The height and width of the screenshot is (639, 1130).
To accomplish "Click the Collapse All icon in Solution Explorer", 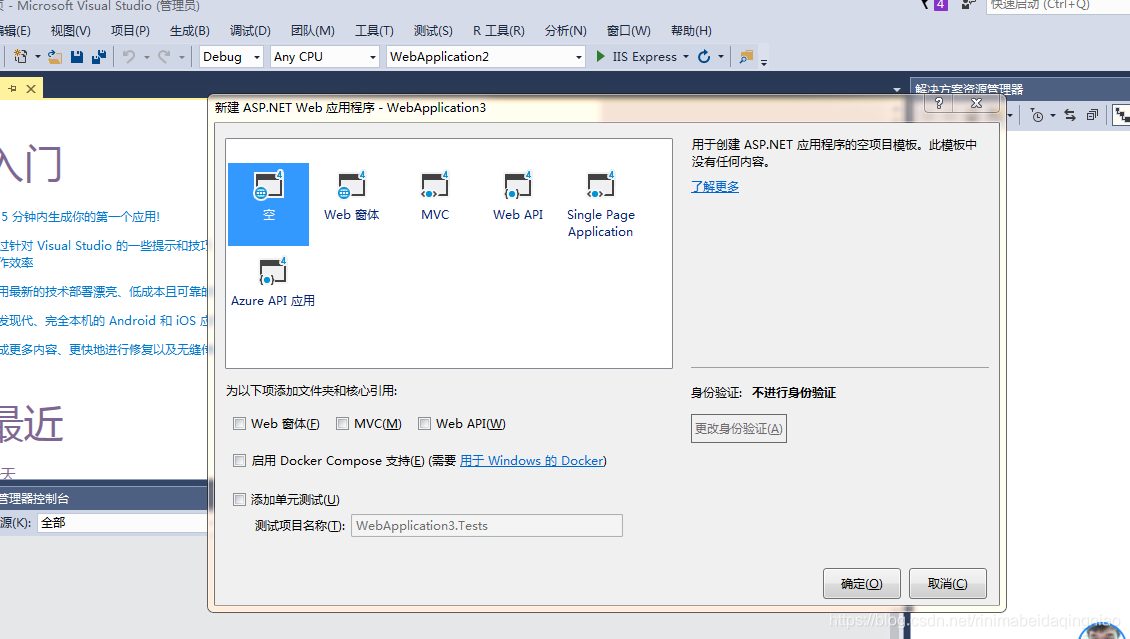I will coord(1093,115).
